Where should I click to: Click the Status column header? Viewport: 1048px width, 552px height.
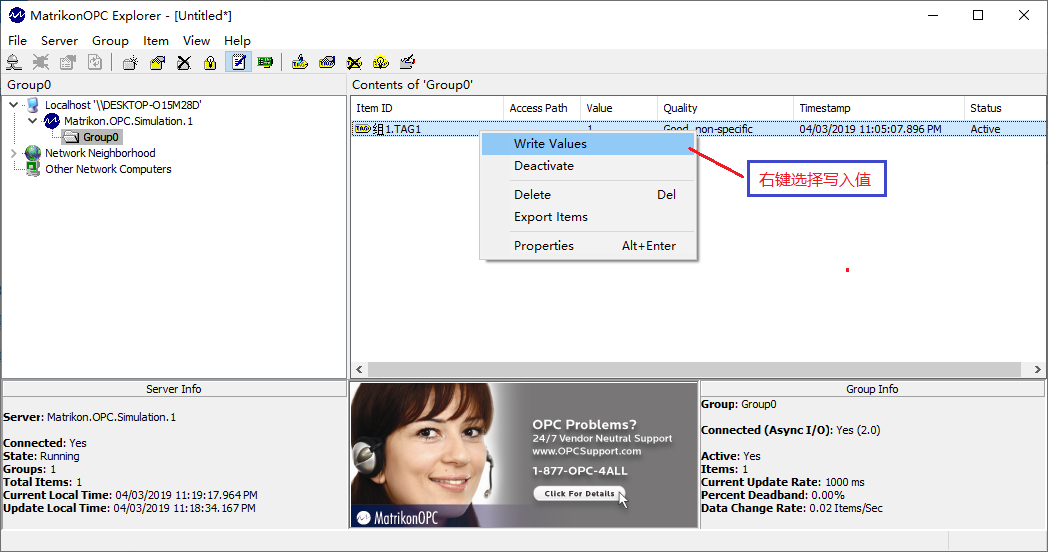coord(1005,108)
